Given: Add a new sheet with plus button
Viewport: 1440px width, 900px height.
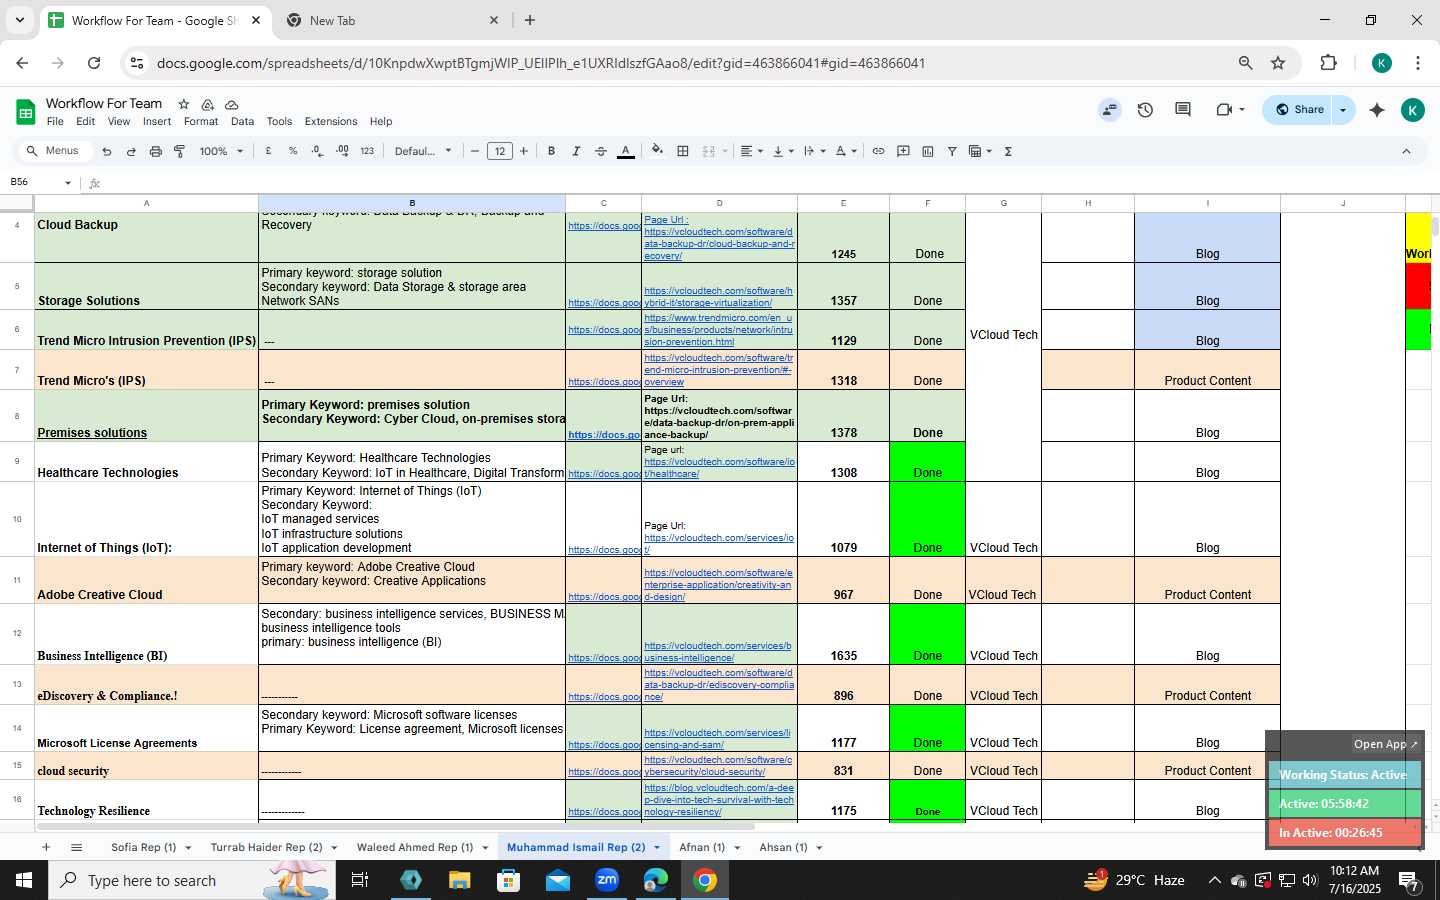Looking at the screenshot, I should coord(45,847).
